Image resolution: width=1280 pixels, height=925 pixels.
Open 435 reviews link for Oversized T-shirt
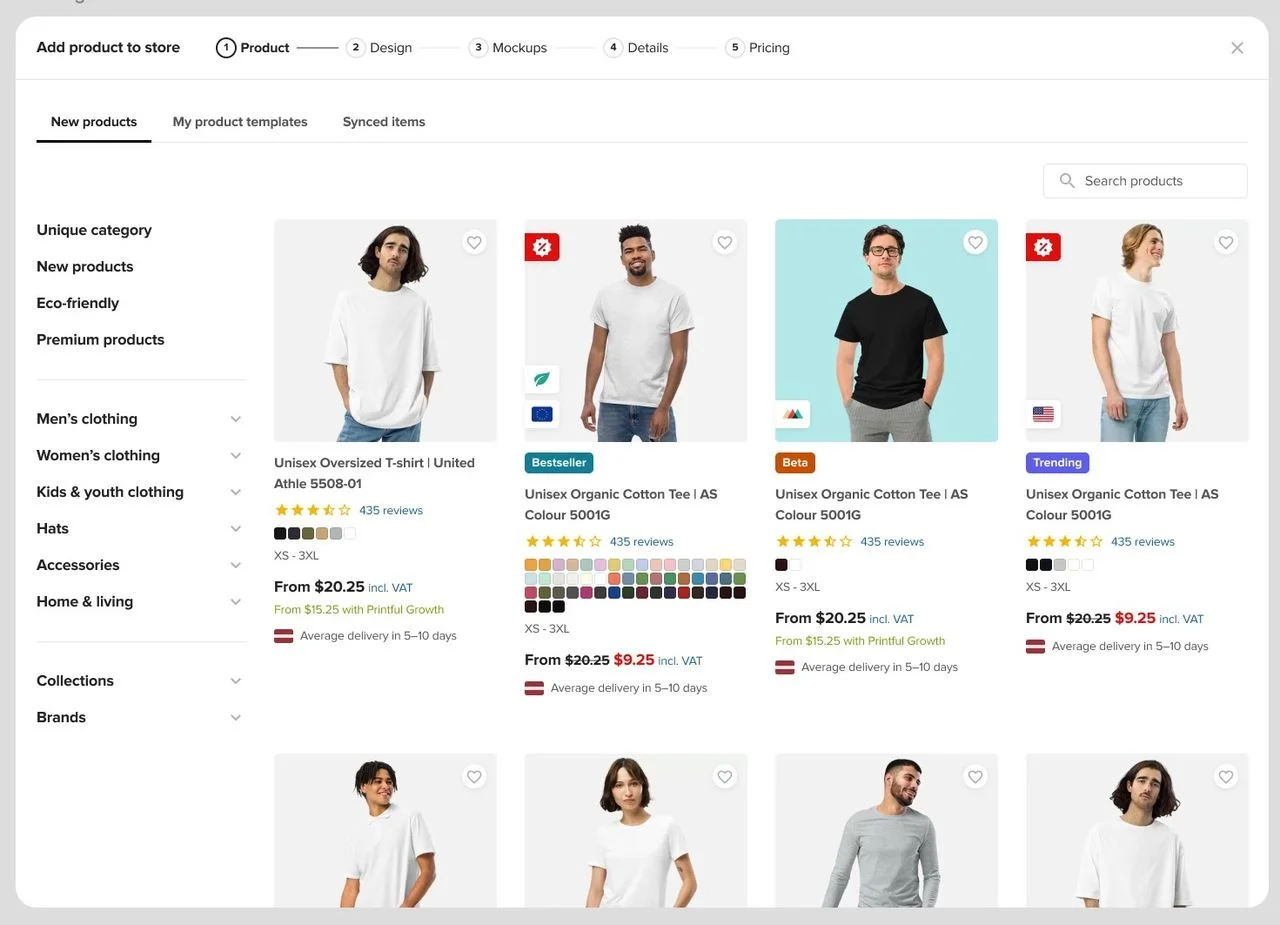(x=391, y=510)
